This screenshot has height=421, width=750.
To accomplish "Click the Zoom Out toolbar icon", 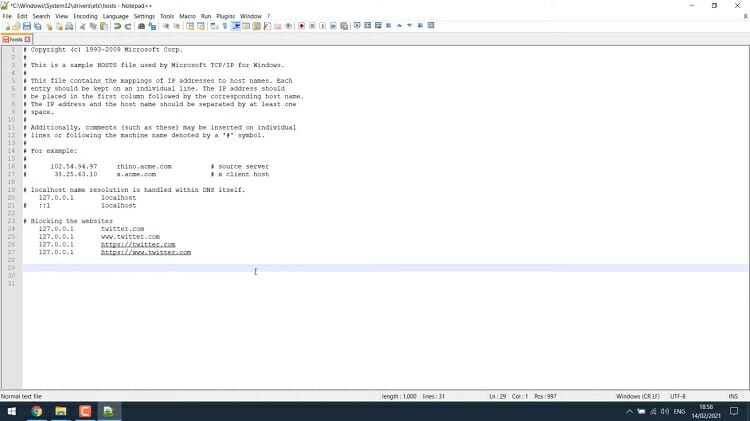I will click(x=176, y=26).
